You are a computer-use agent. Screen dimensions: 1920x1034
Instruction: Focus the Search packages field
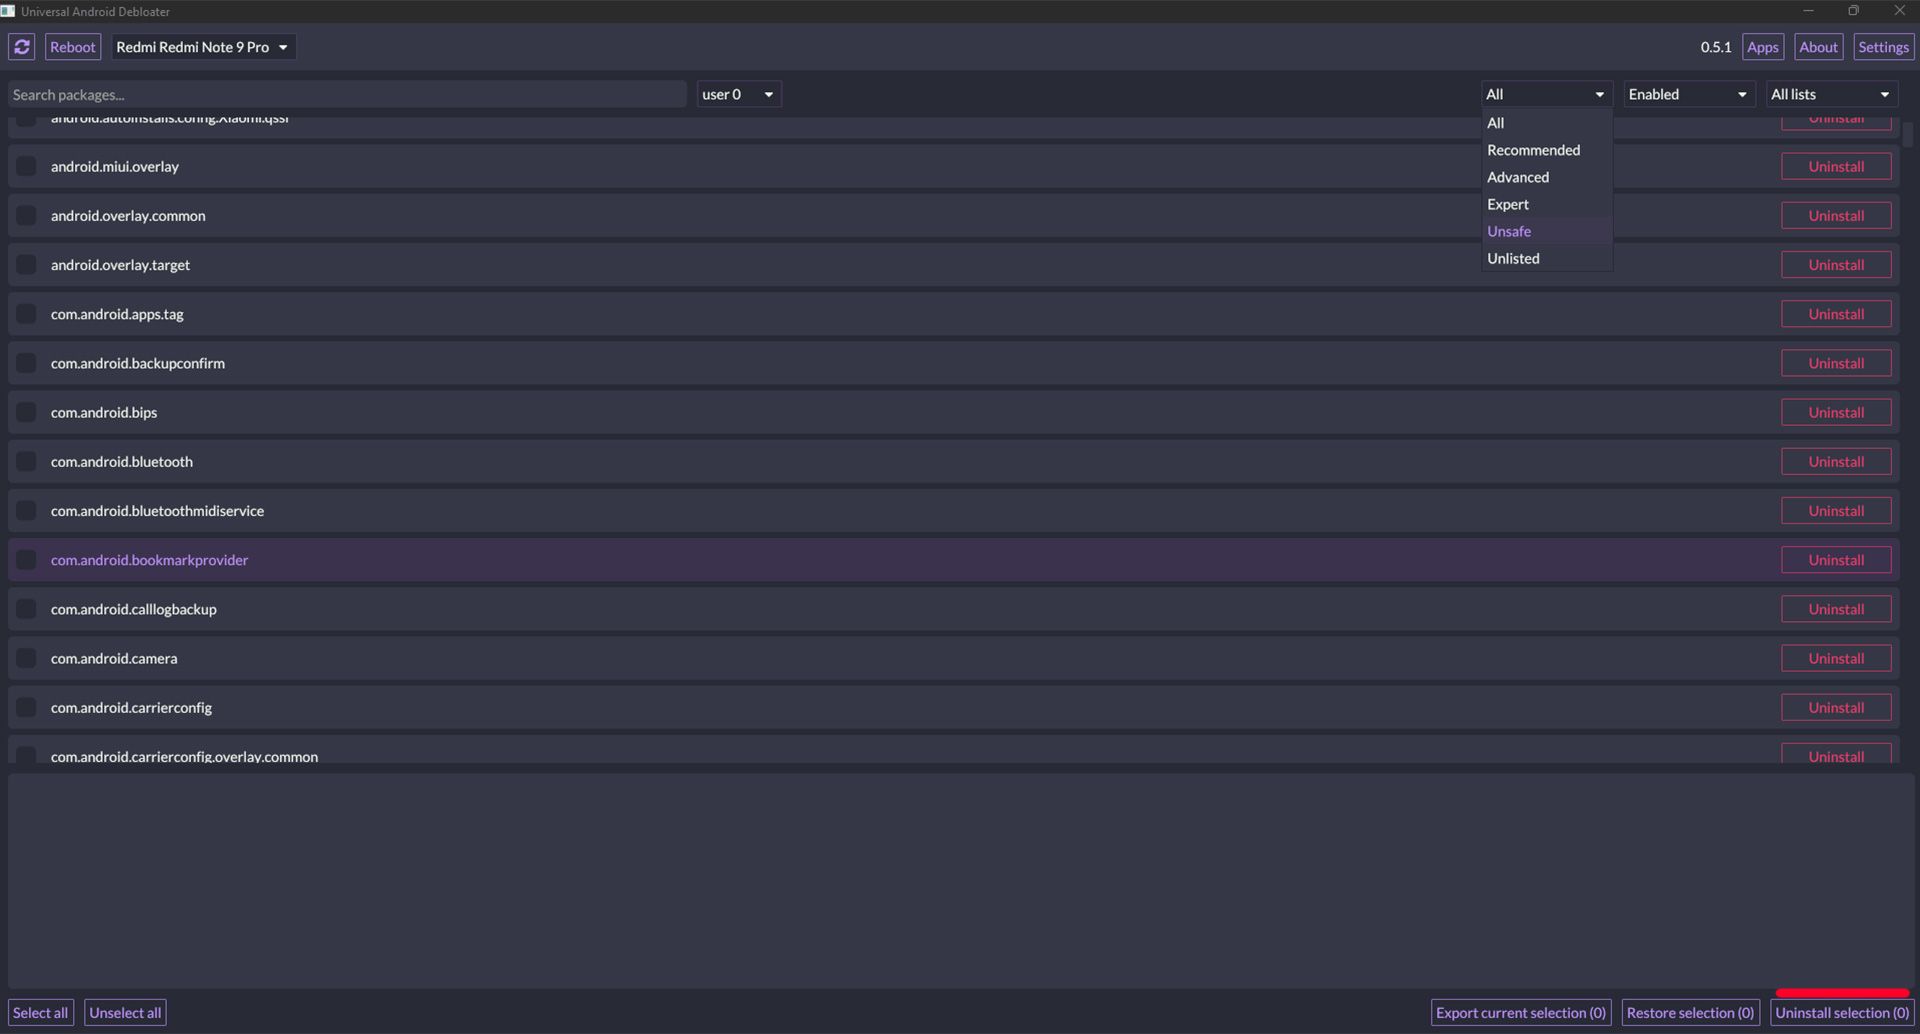point(347,94)
